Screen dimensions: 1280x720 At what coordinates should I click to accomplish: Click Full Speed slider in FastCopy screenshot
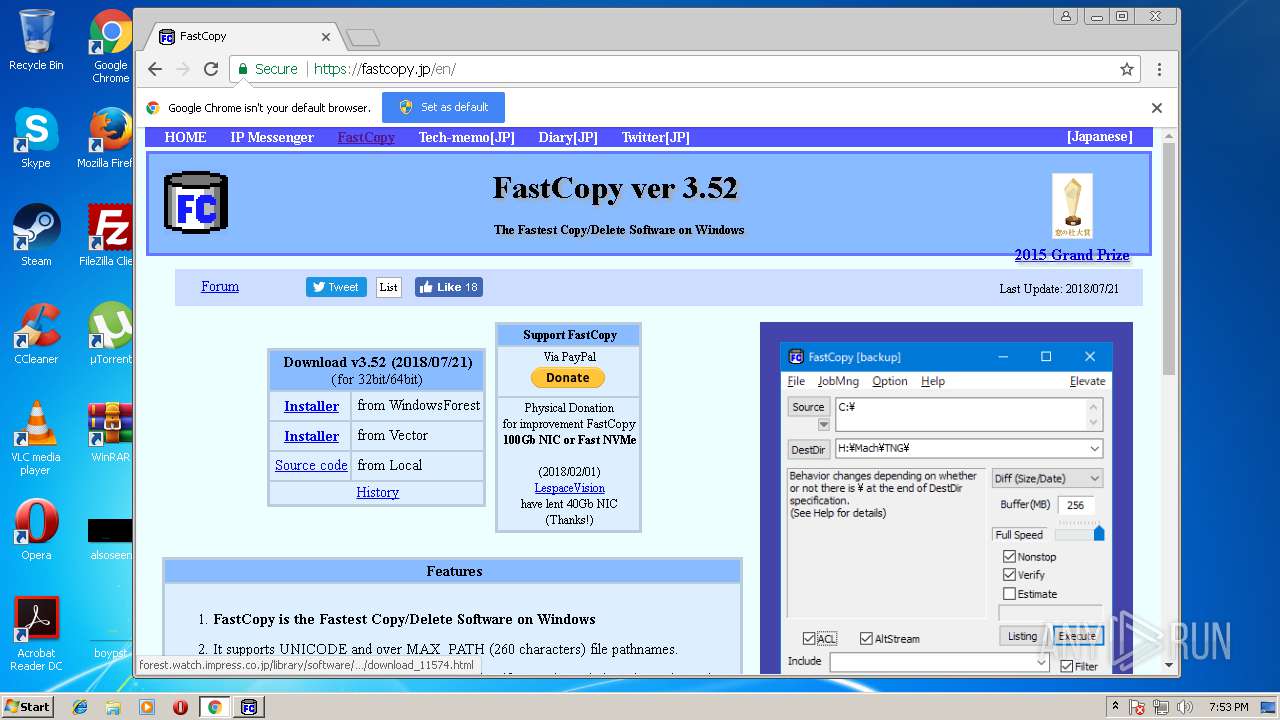point(1079,534)
